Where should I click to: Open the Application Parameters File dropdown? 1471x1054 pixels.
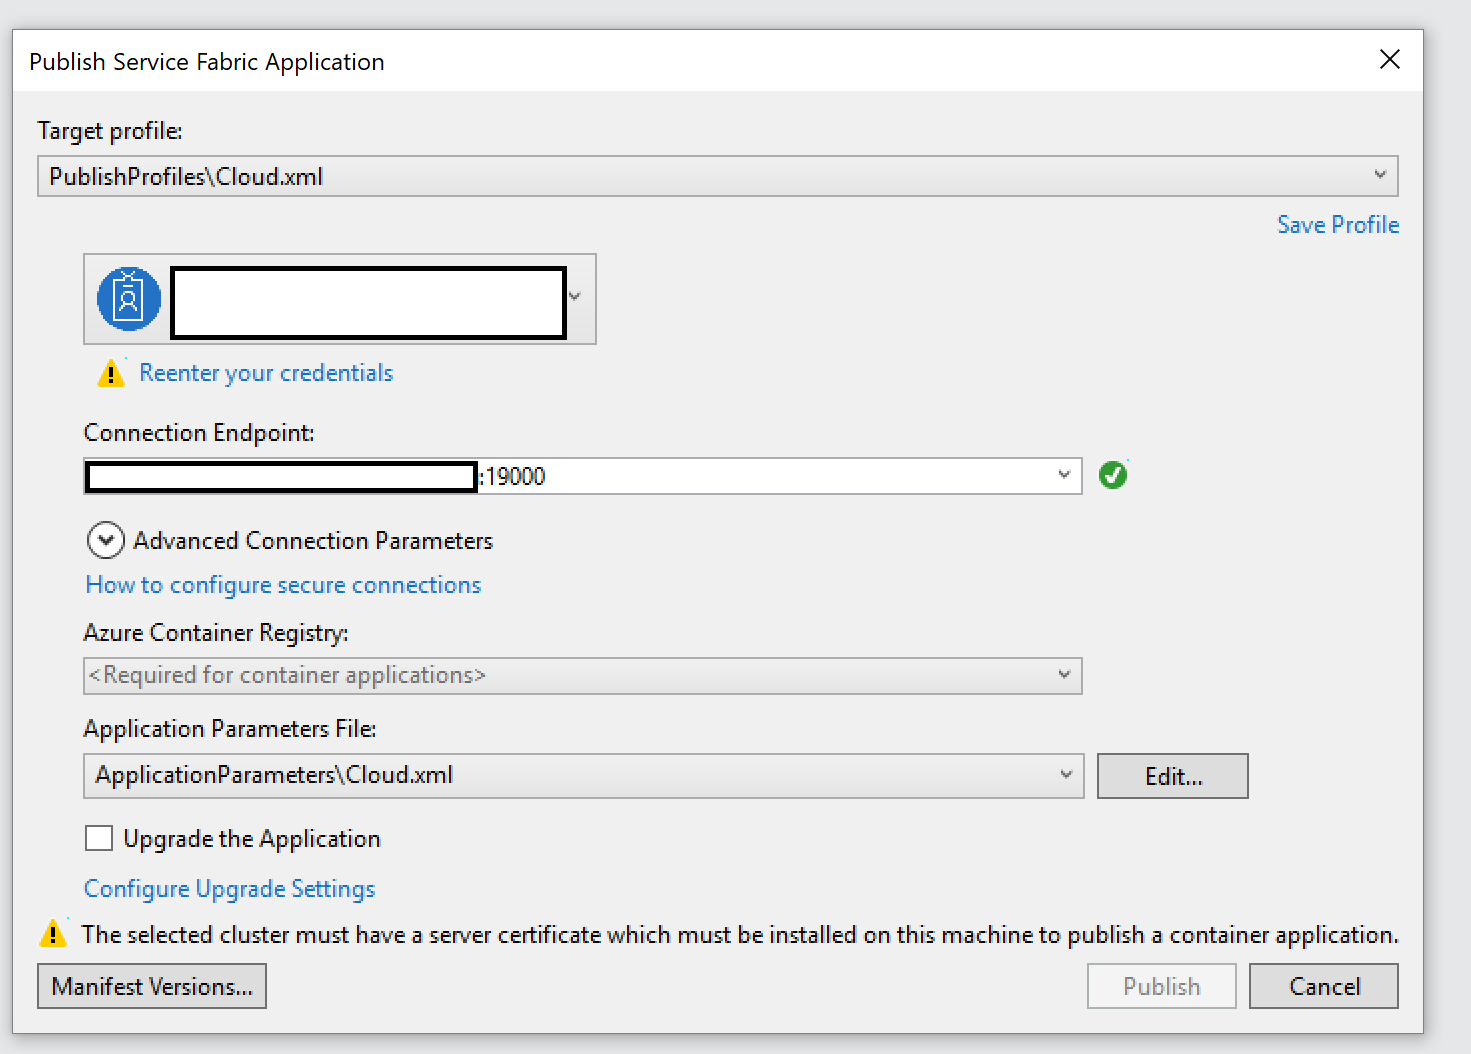coord(1063,775)
